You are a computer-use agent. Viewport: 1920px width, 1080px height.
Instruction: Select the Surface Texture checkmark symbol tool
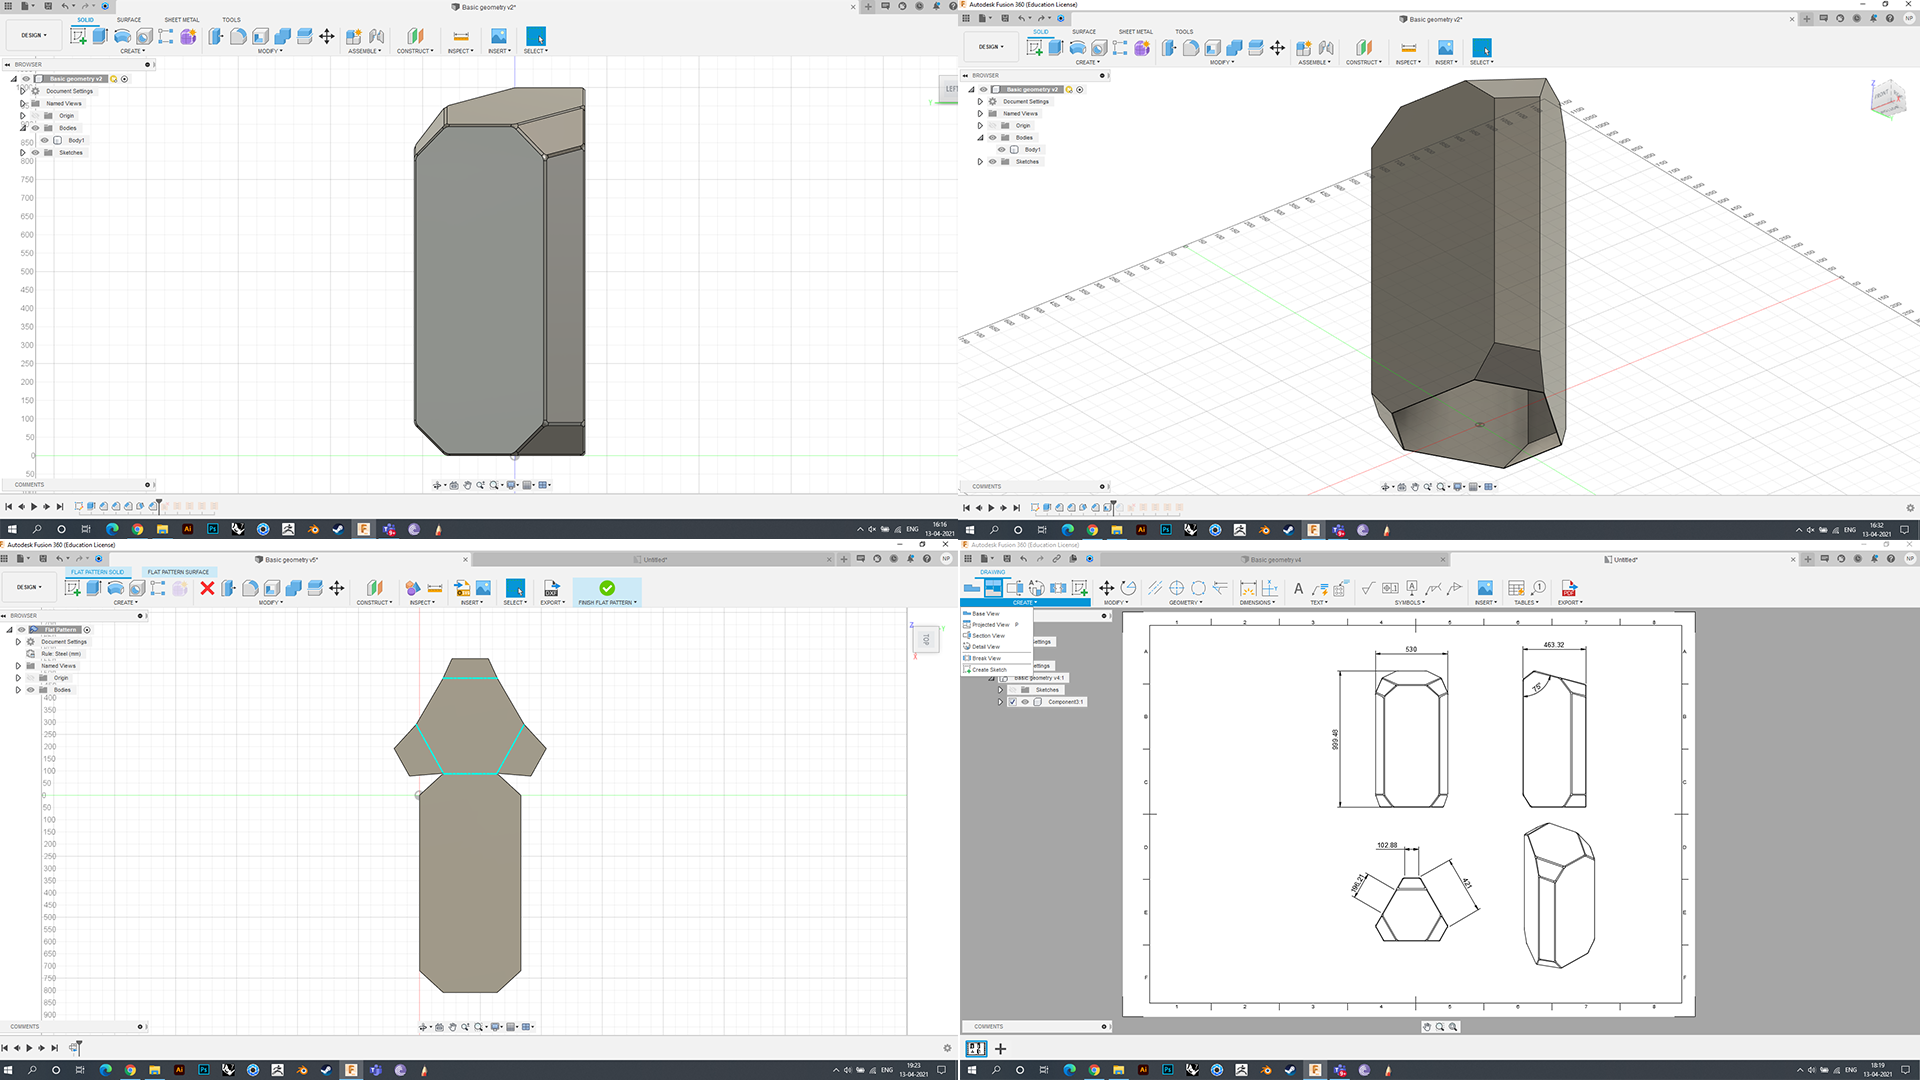coord(1368,588)
